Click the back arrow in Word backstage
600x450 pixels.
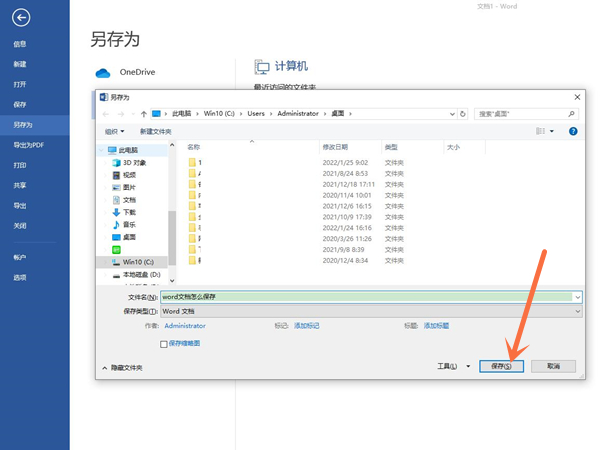21,18
